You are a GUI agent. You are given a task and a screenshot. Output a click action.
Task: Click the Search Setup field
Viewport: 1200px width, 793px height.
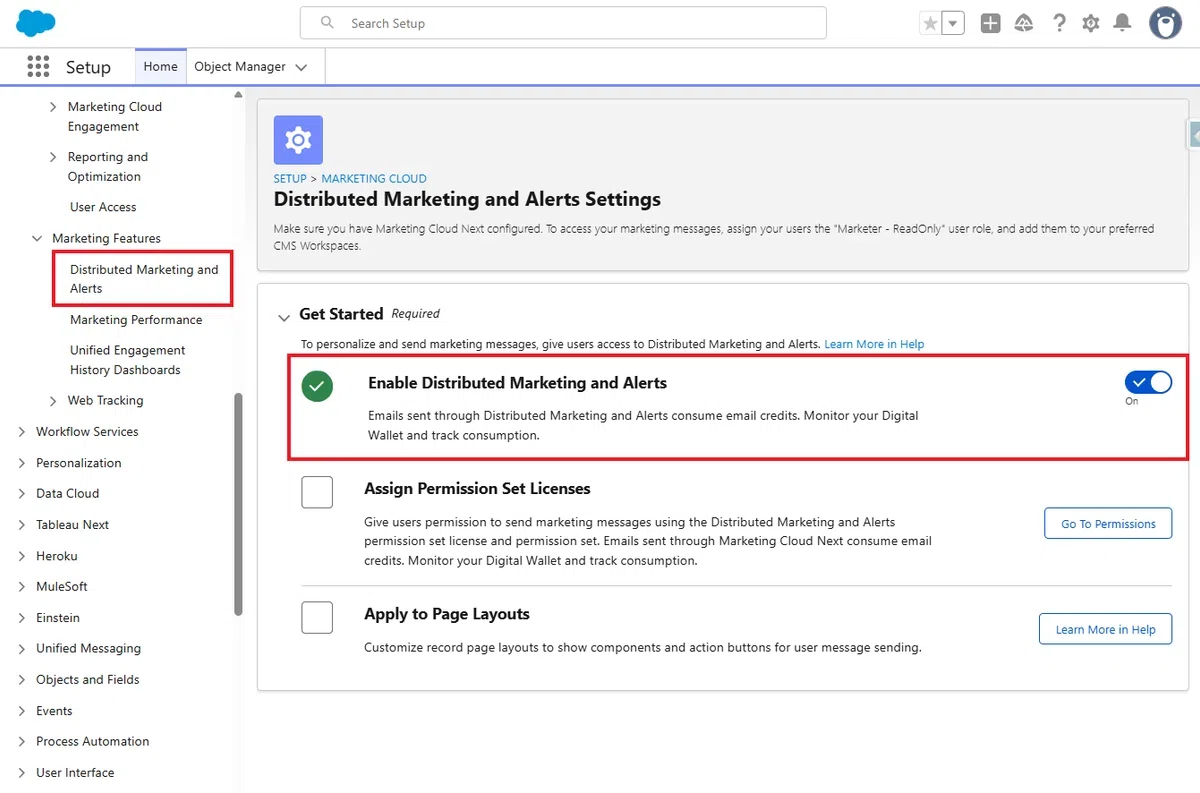(x=563, y=23)
